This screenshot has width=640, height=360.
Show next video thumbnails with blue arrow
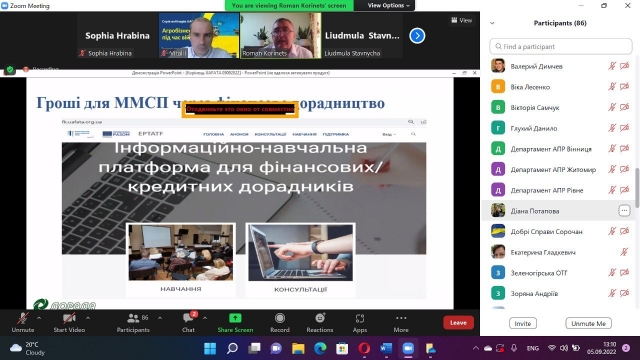point(417,36)
